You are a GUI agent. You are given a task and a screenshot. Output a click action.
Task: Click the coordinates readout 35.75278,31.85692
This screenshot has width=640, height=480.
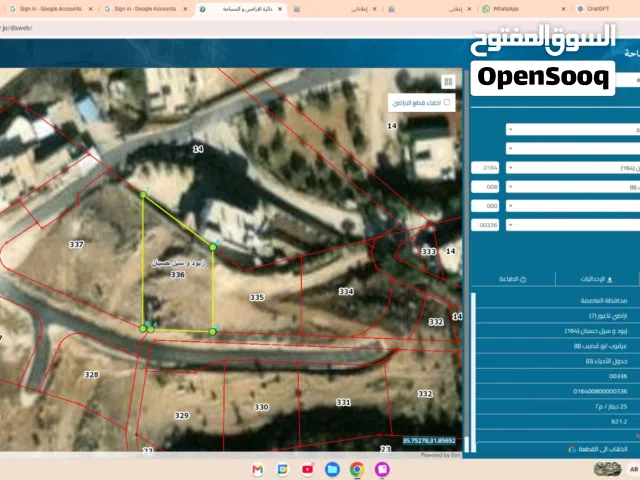pos(429,441)
